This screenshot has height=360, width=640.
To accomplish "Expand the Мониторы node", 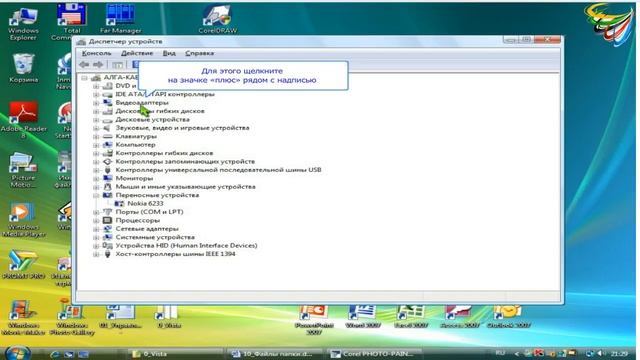I will (x=96, y=178).
